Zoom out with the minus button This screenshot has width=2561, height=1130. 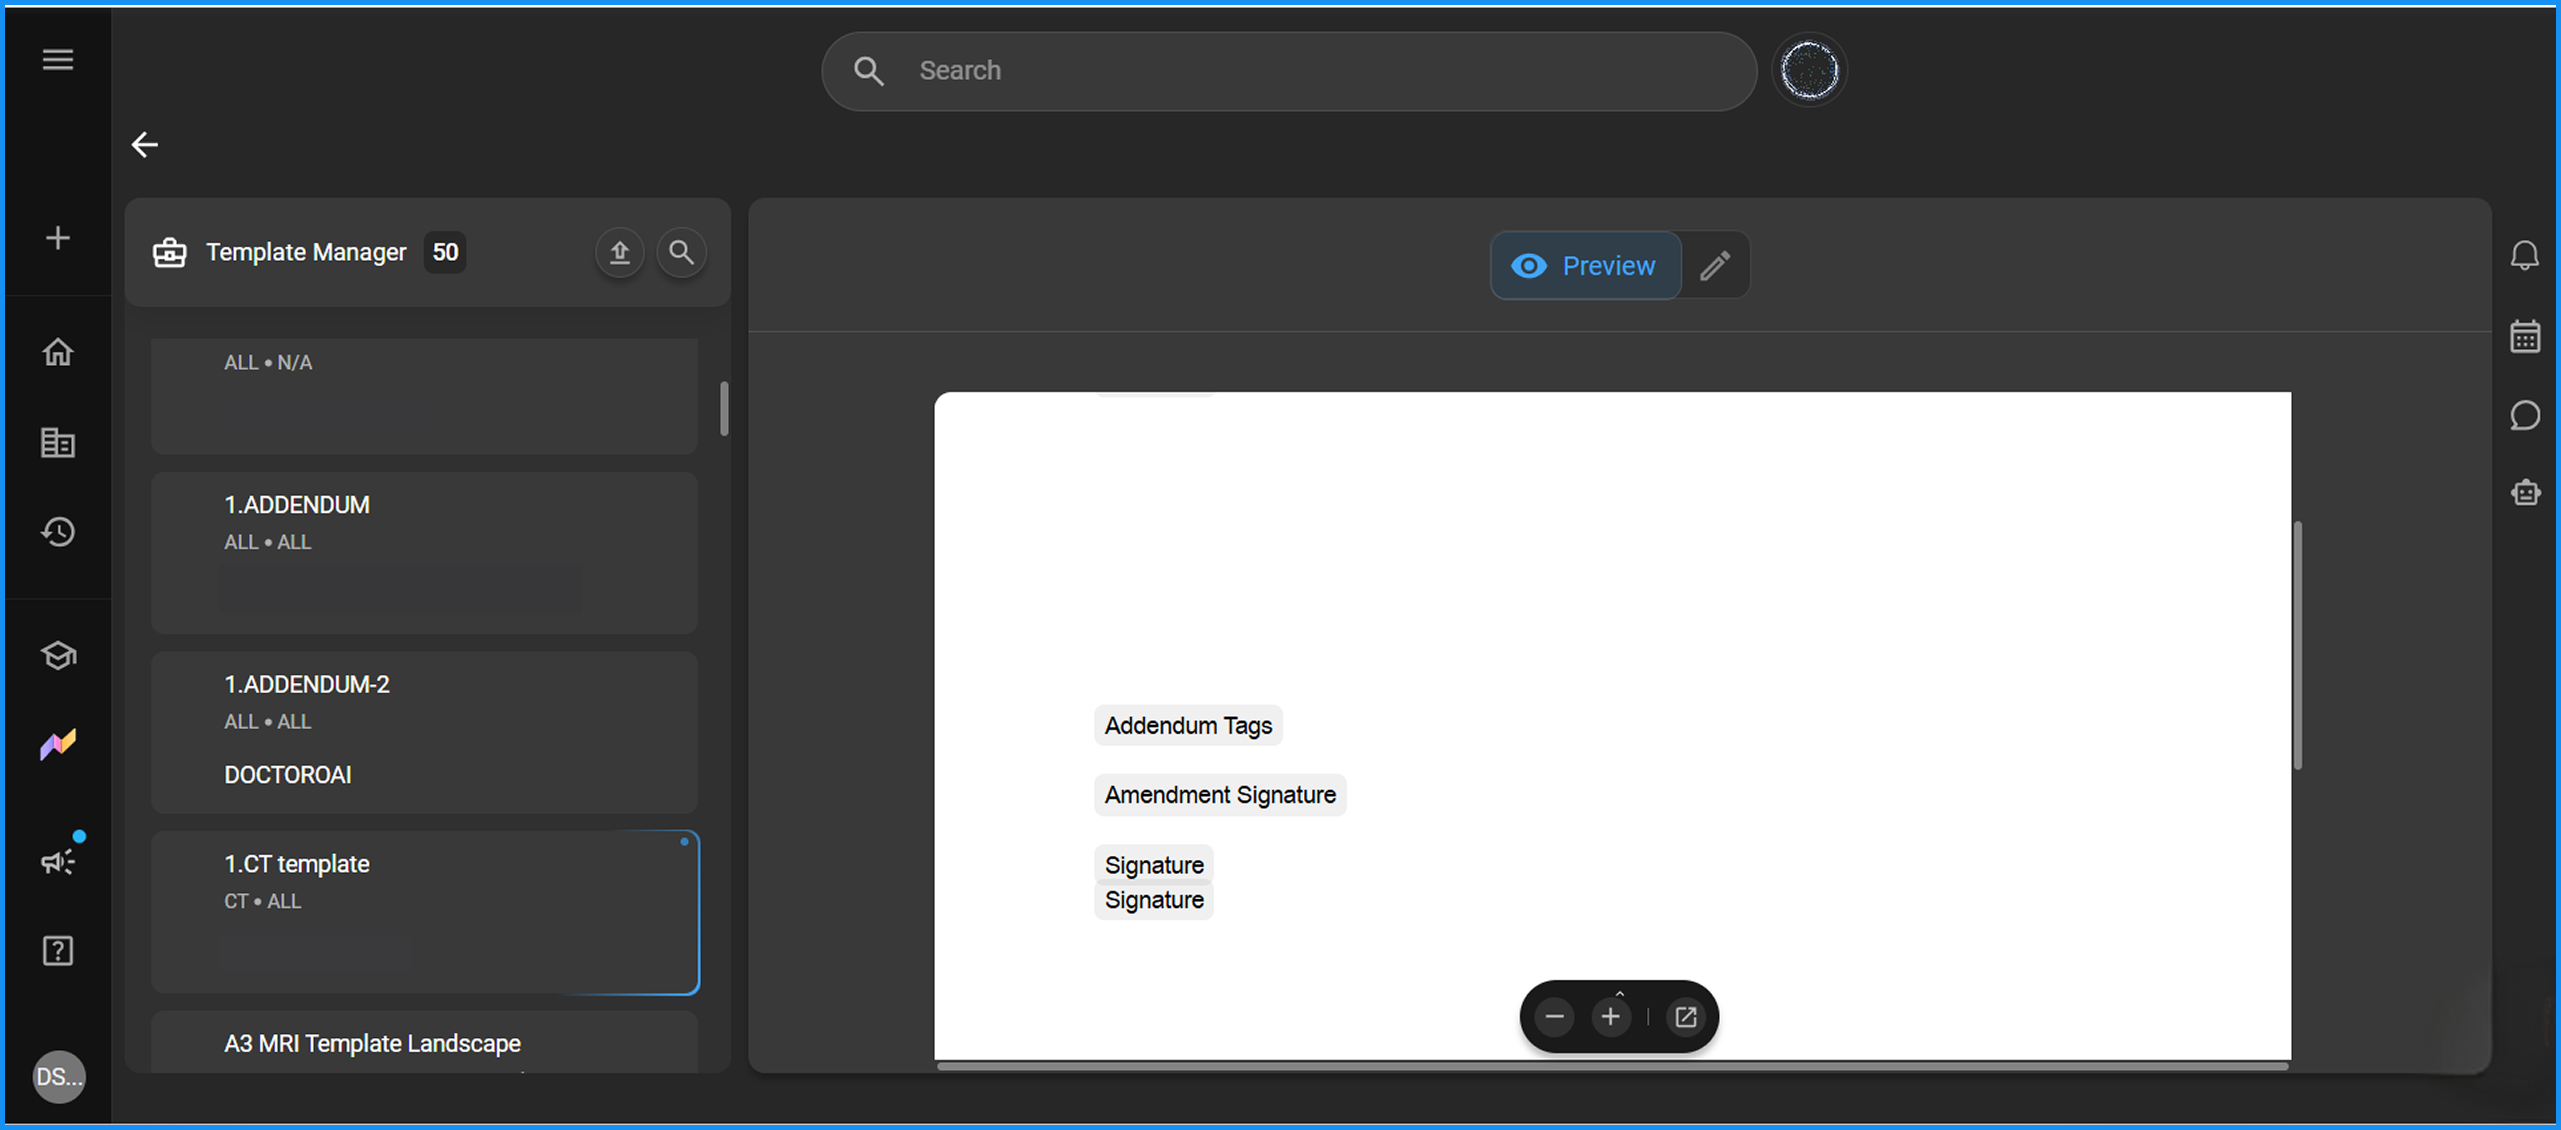[x=1554, y=1018]
